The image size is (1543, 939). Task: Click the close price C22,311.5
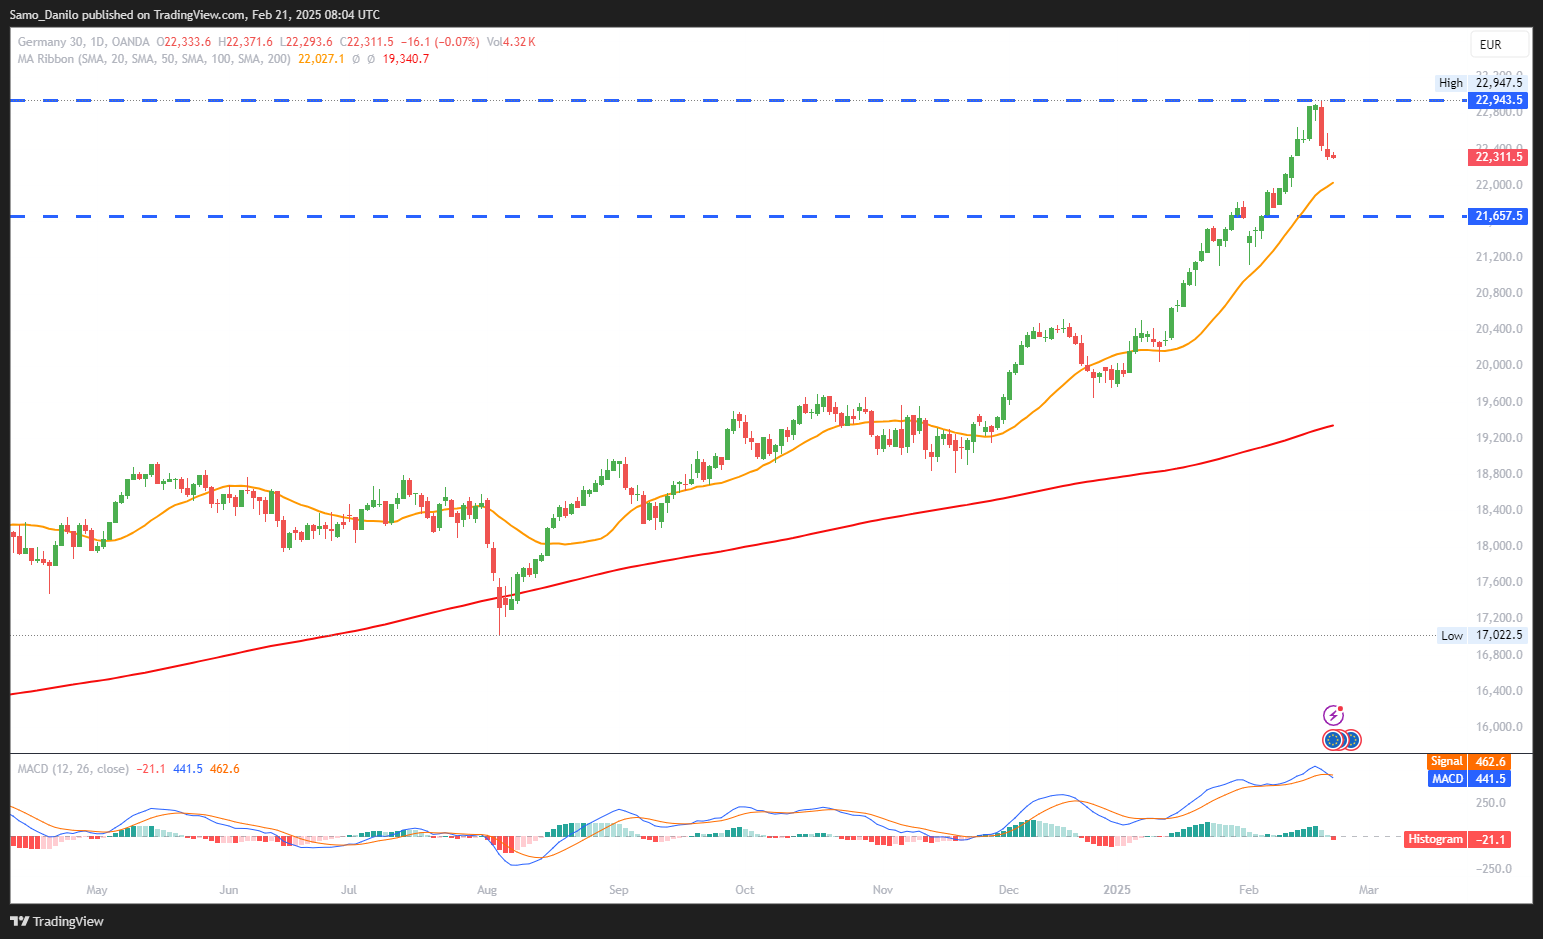(367, 42)
